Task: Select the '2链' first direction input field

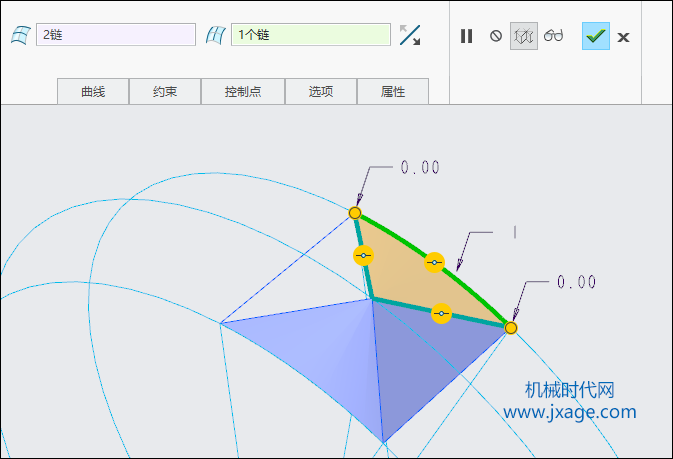Action: click(116, 35)
